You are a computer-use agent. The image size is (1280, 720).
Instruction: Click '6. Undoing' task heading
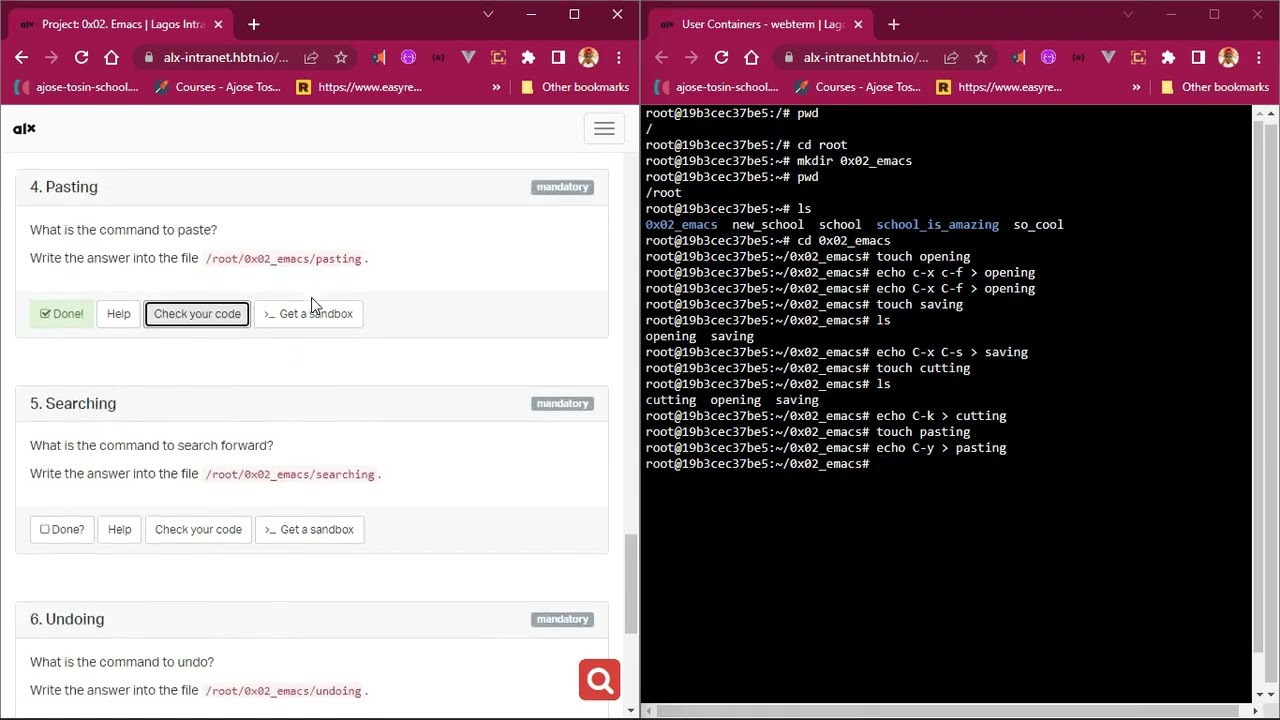click(67, 619)
